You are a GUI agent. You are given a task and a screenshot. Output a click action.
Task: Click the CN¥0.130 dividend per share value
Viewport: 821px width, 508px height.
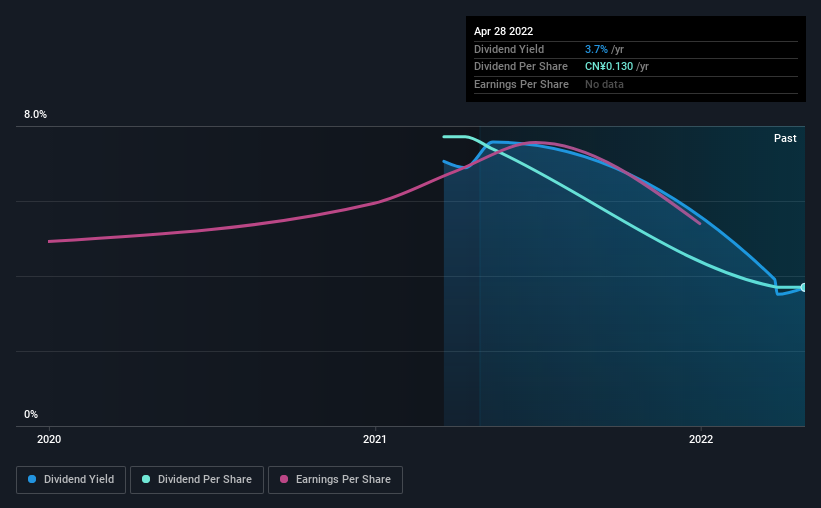[608, 67]
